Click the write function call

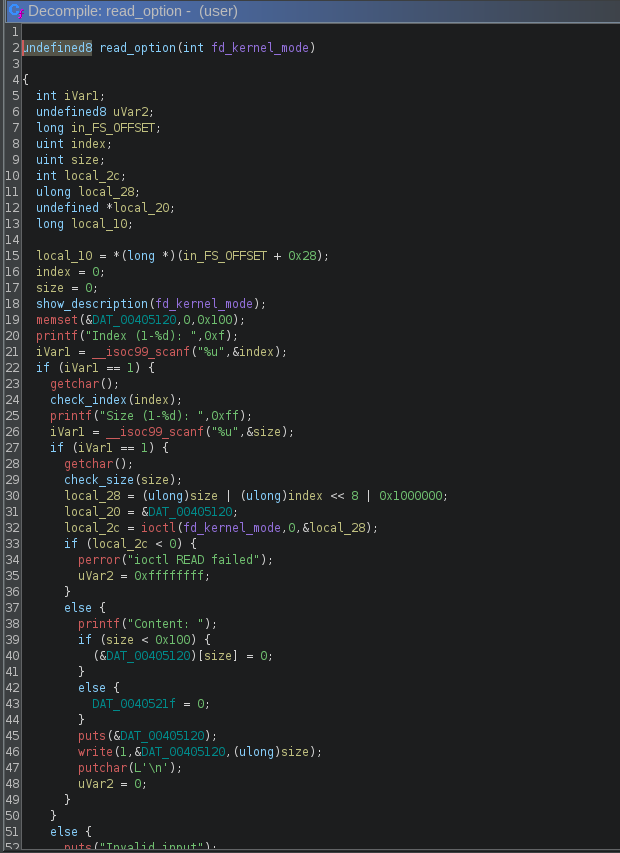(96, 752)
